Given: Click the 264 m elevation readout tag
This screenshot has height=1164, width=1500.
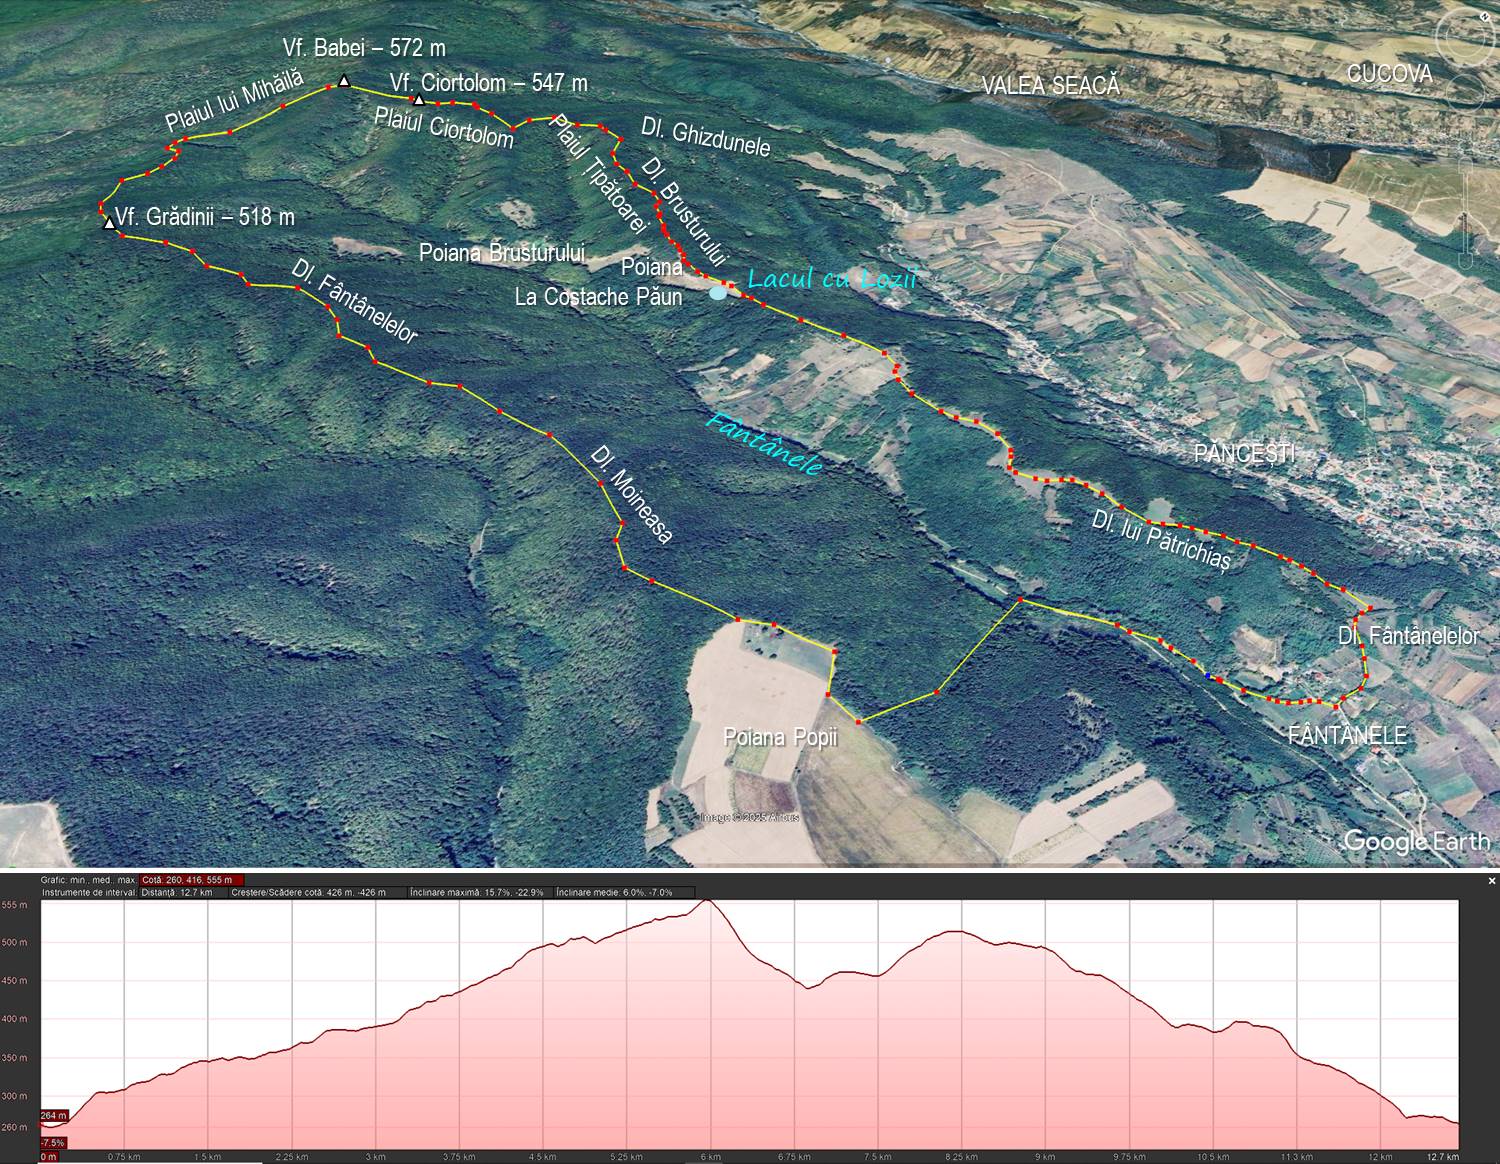Looking at the screenshot, I should [x=53, y=1116].
